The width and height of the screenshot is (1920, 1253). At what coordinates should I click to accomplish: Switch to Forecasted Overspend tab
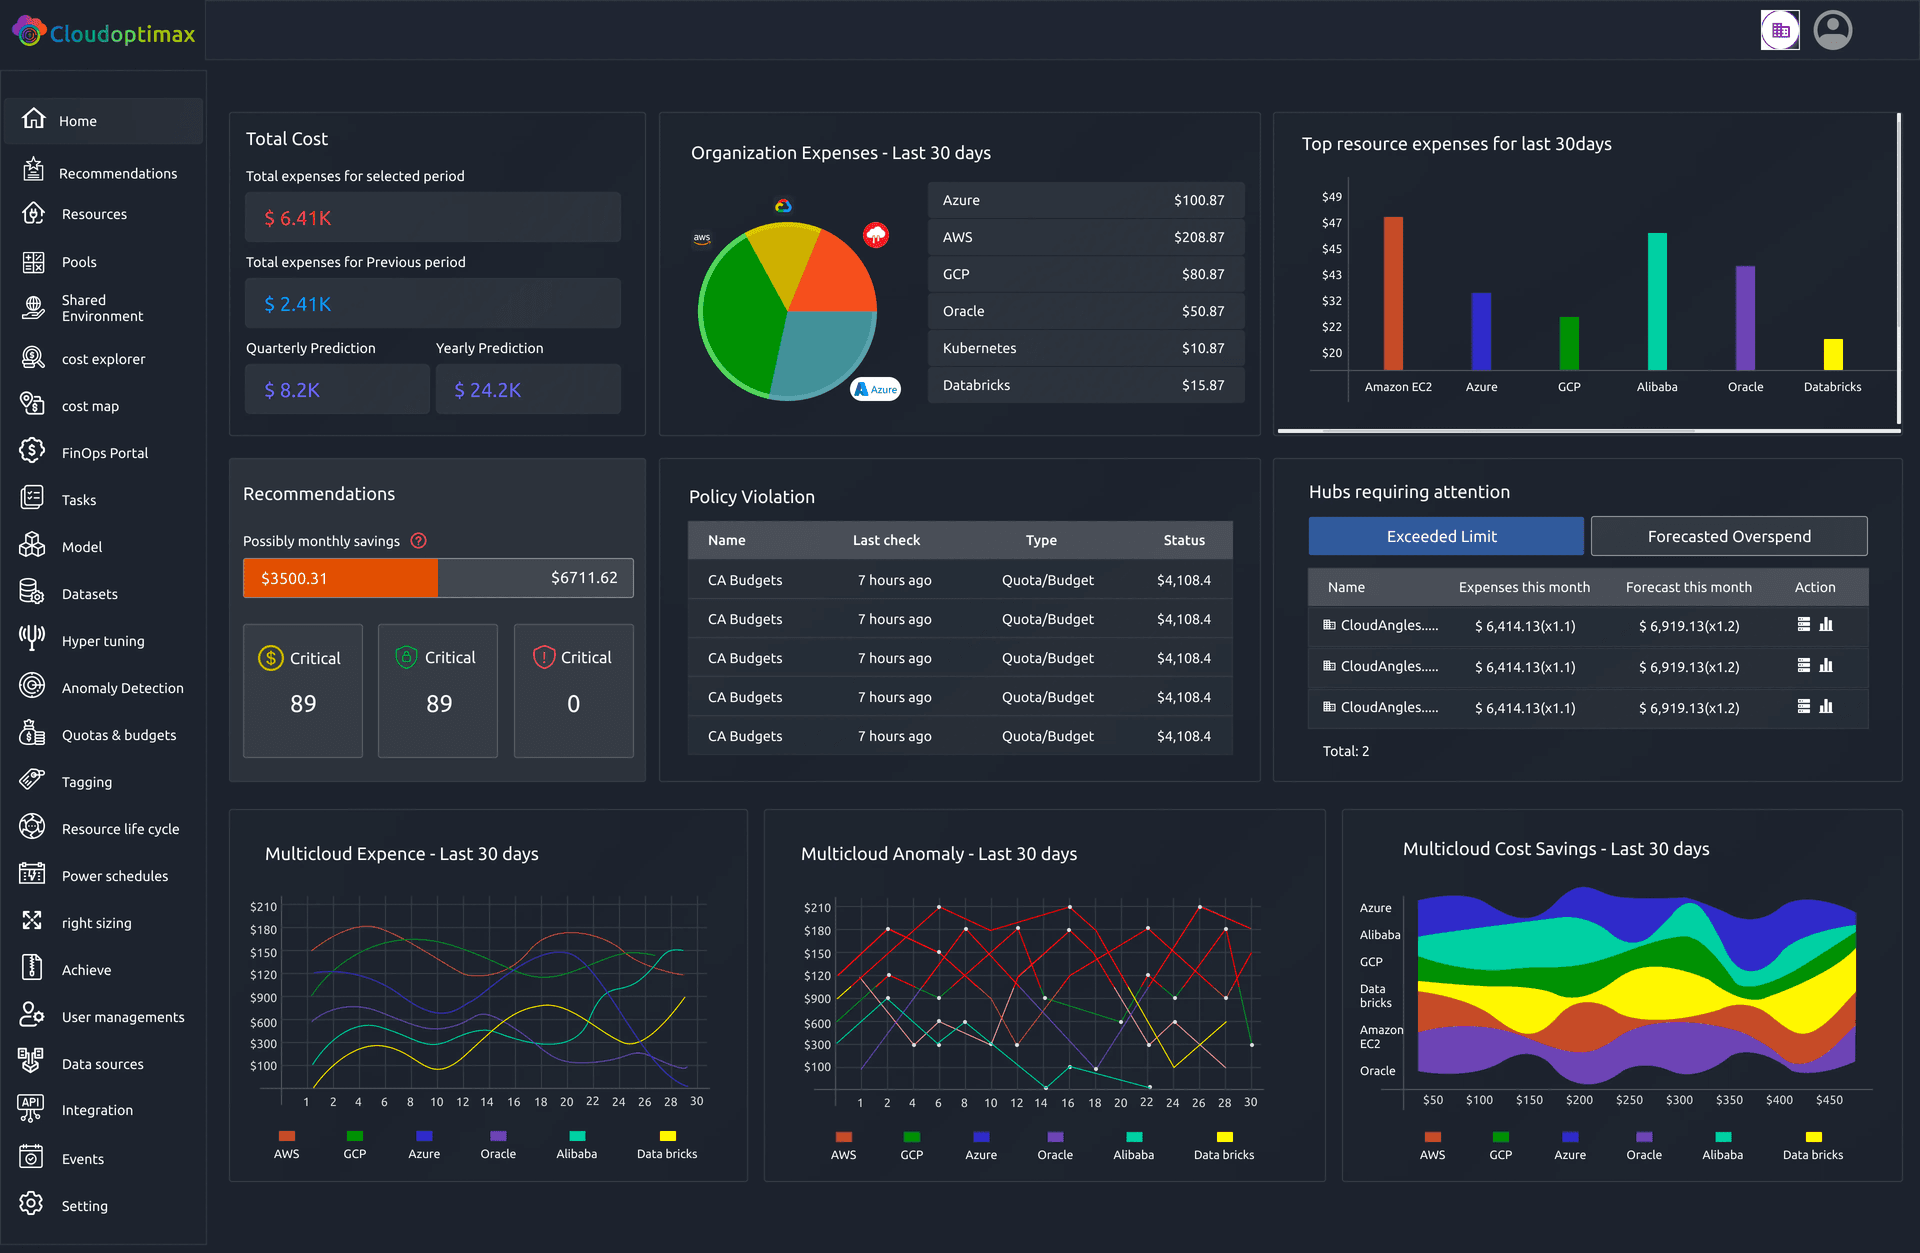coord(1728,537)
